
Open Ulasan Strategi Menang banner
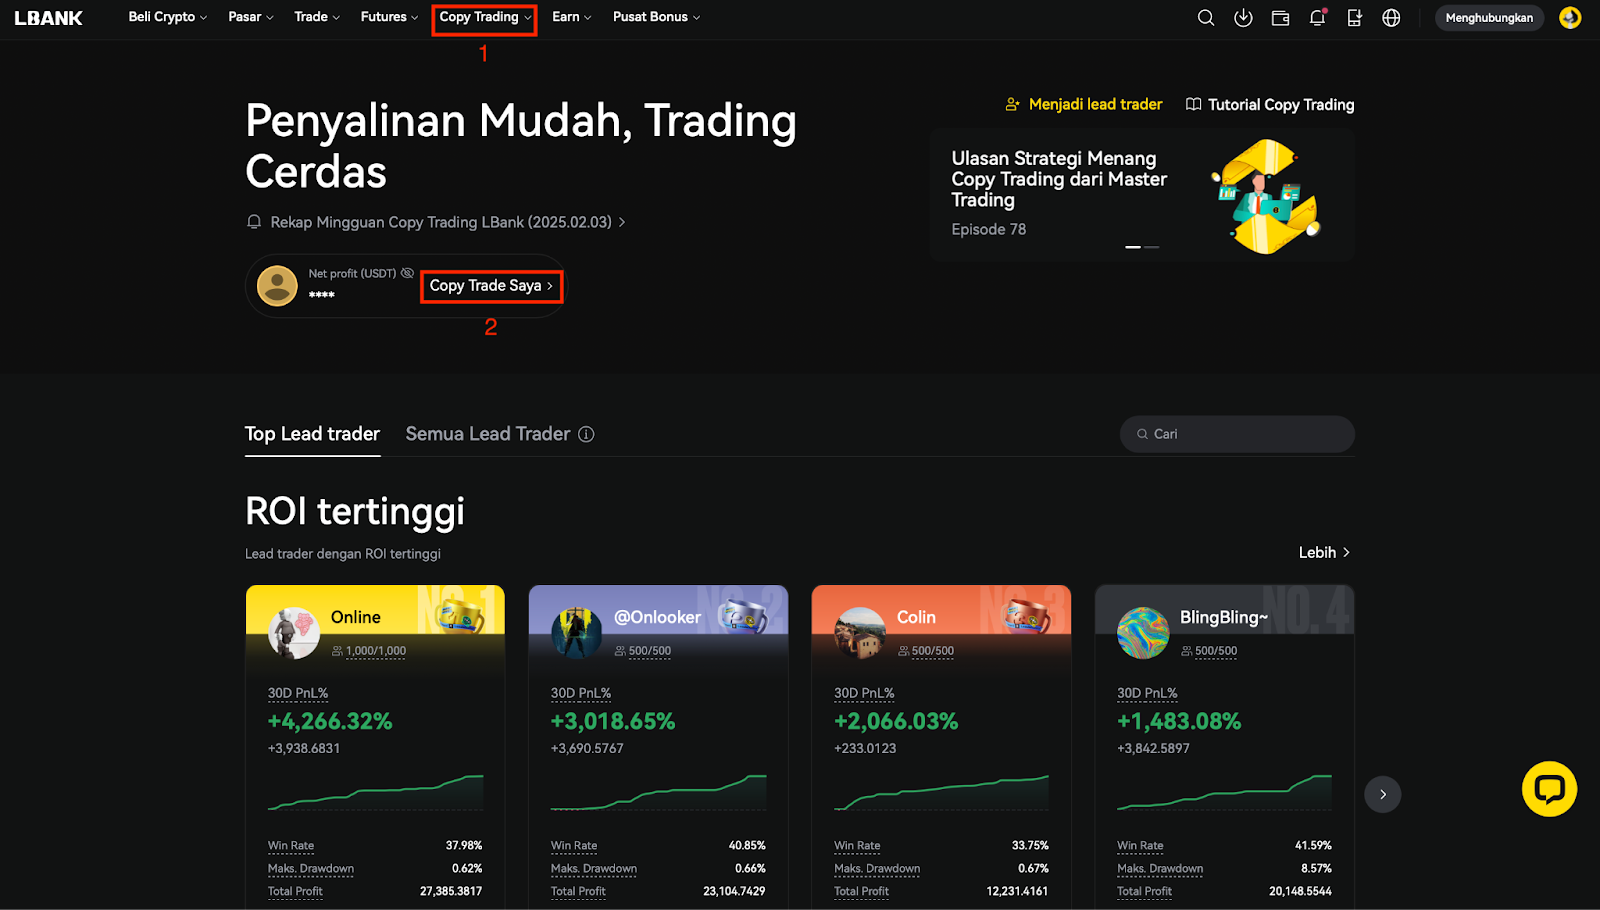click(1142, 195)
